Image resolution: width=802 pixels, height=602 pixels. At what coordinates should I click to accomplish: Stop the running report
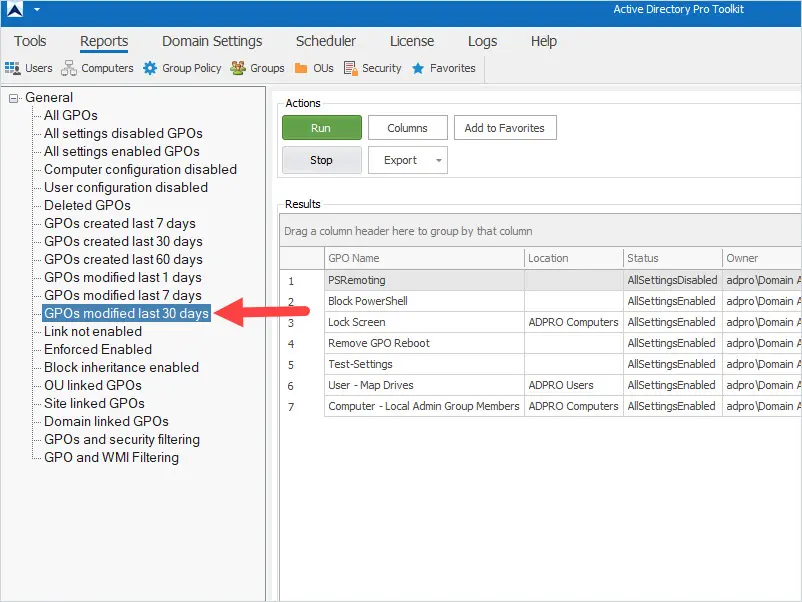click(x=322, y=160)
